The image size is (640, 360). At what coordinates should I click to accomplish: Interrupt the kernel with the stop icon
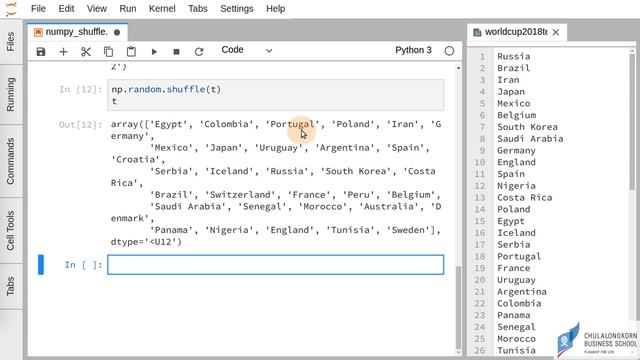[x=176, y=52]
